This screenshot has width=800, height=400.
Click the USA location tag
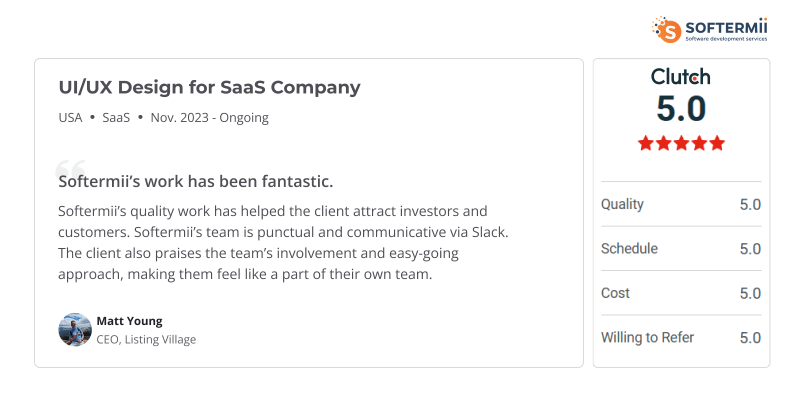[71, 117]
